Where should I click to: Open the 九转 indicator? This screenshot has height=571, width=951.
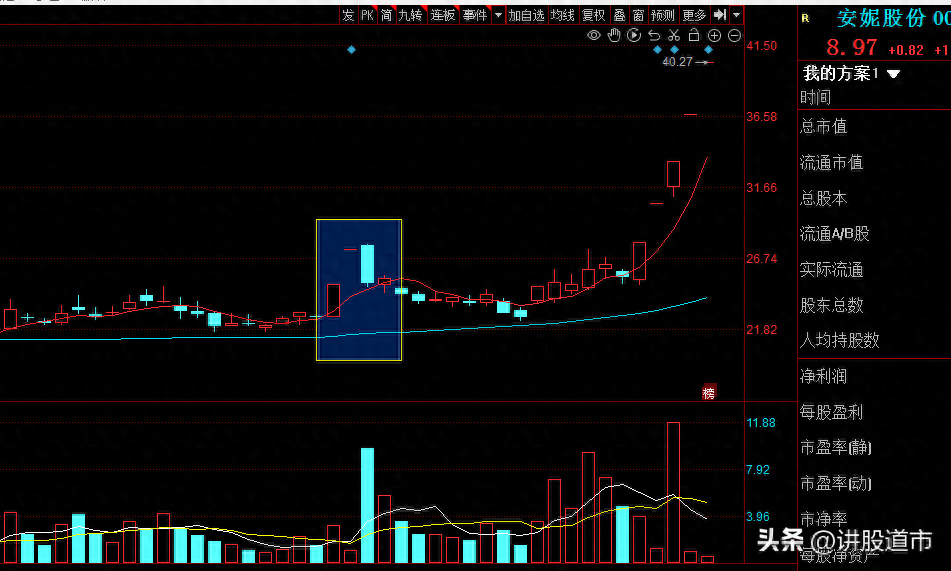[411, 15]
